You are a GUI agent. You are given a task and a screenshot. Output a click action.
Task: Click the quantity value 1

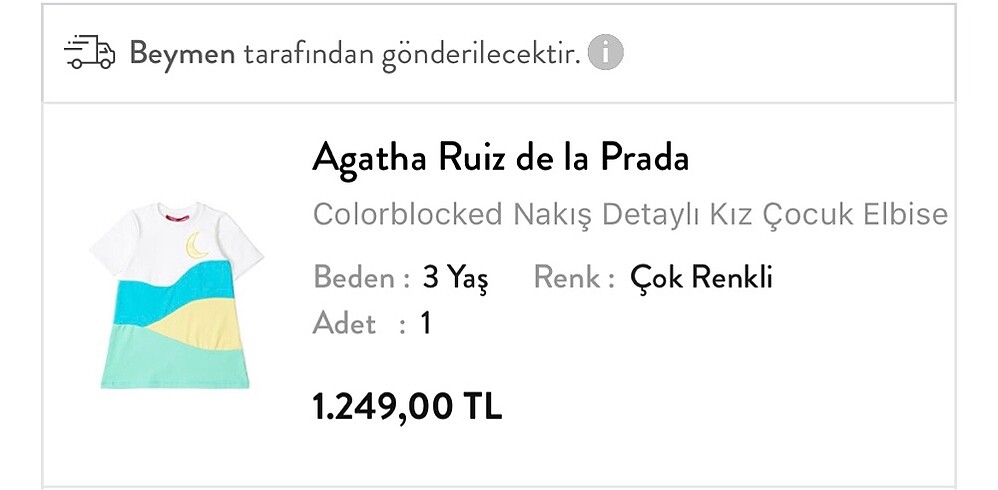(x=425, y=324)
